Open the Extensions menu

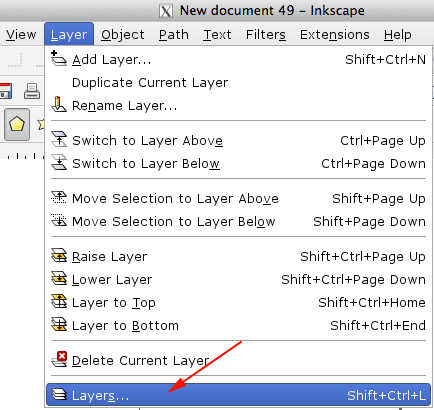tap(335, 34)
